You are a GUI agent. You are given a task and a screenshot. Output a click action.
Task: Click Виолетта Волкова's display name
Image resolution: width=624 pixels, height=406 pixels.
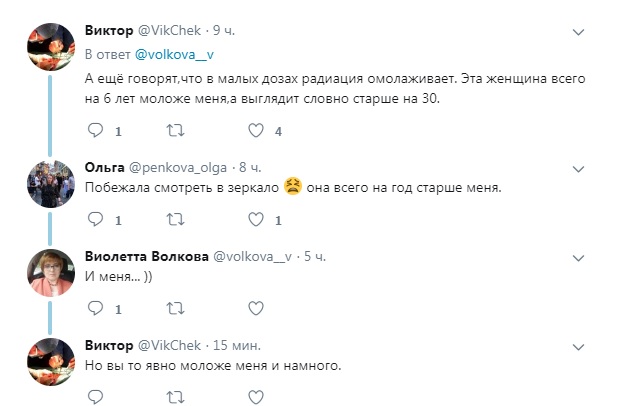147,256
